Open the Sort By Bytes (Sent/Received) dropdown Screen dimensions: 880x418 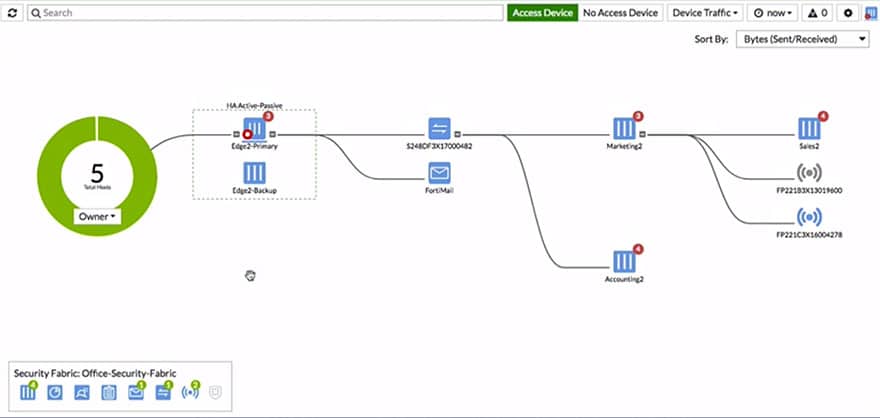803,39
